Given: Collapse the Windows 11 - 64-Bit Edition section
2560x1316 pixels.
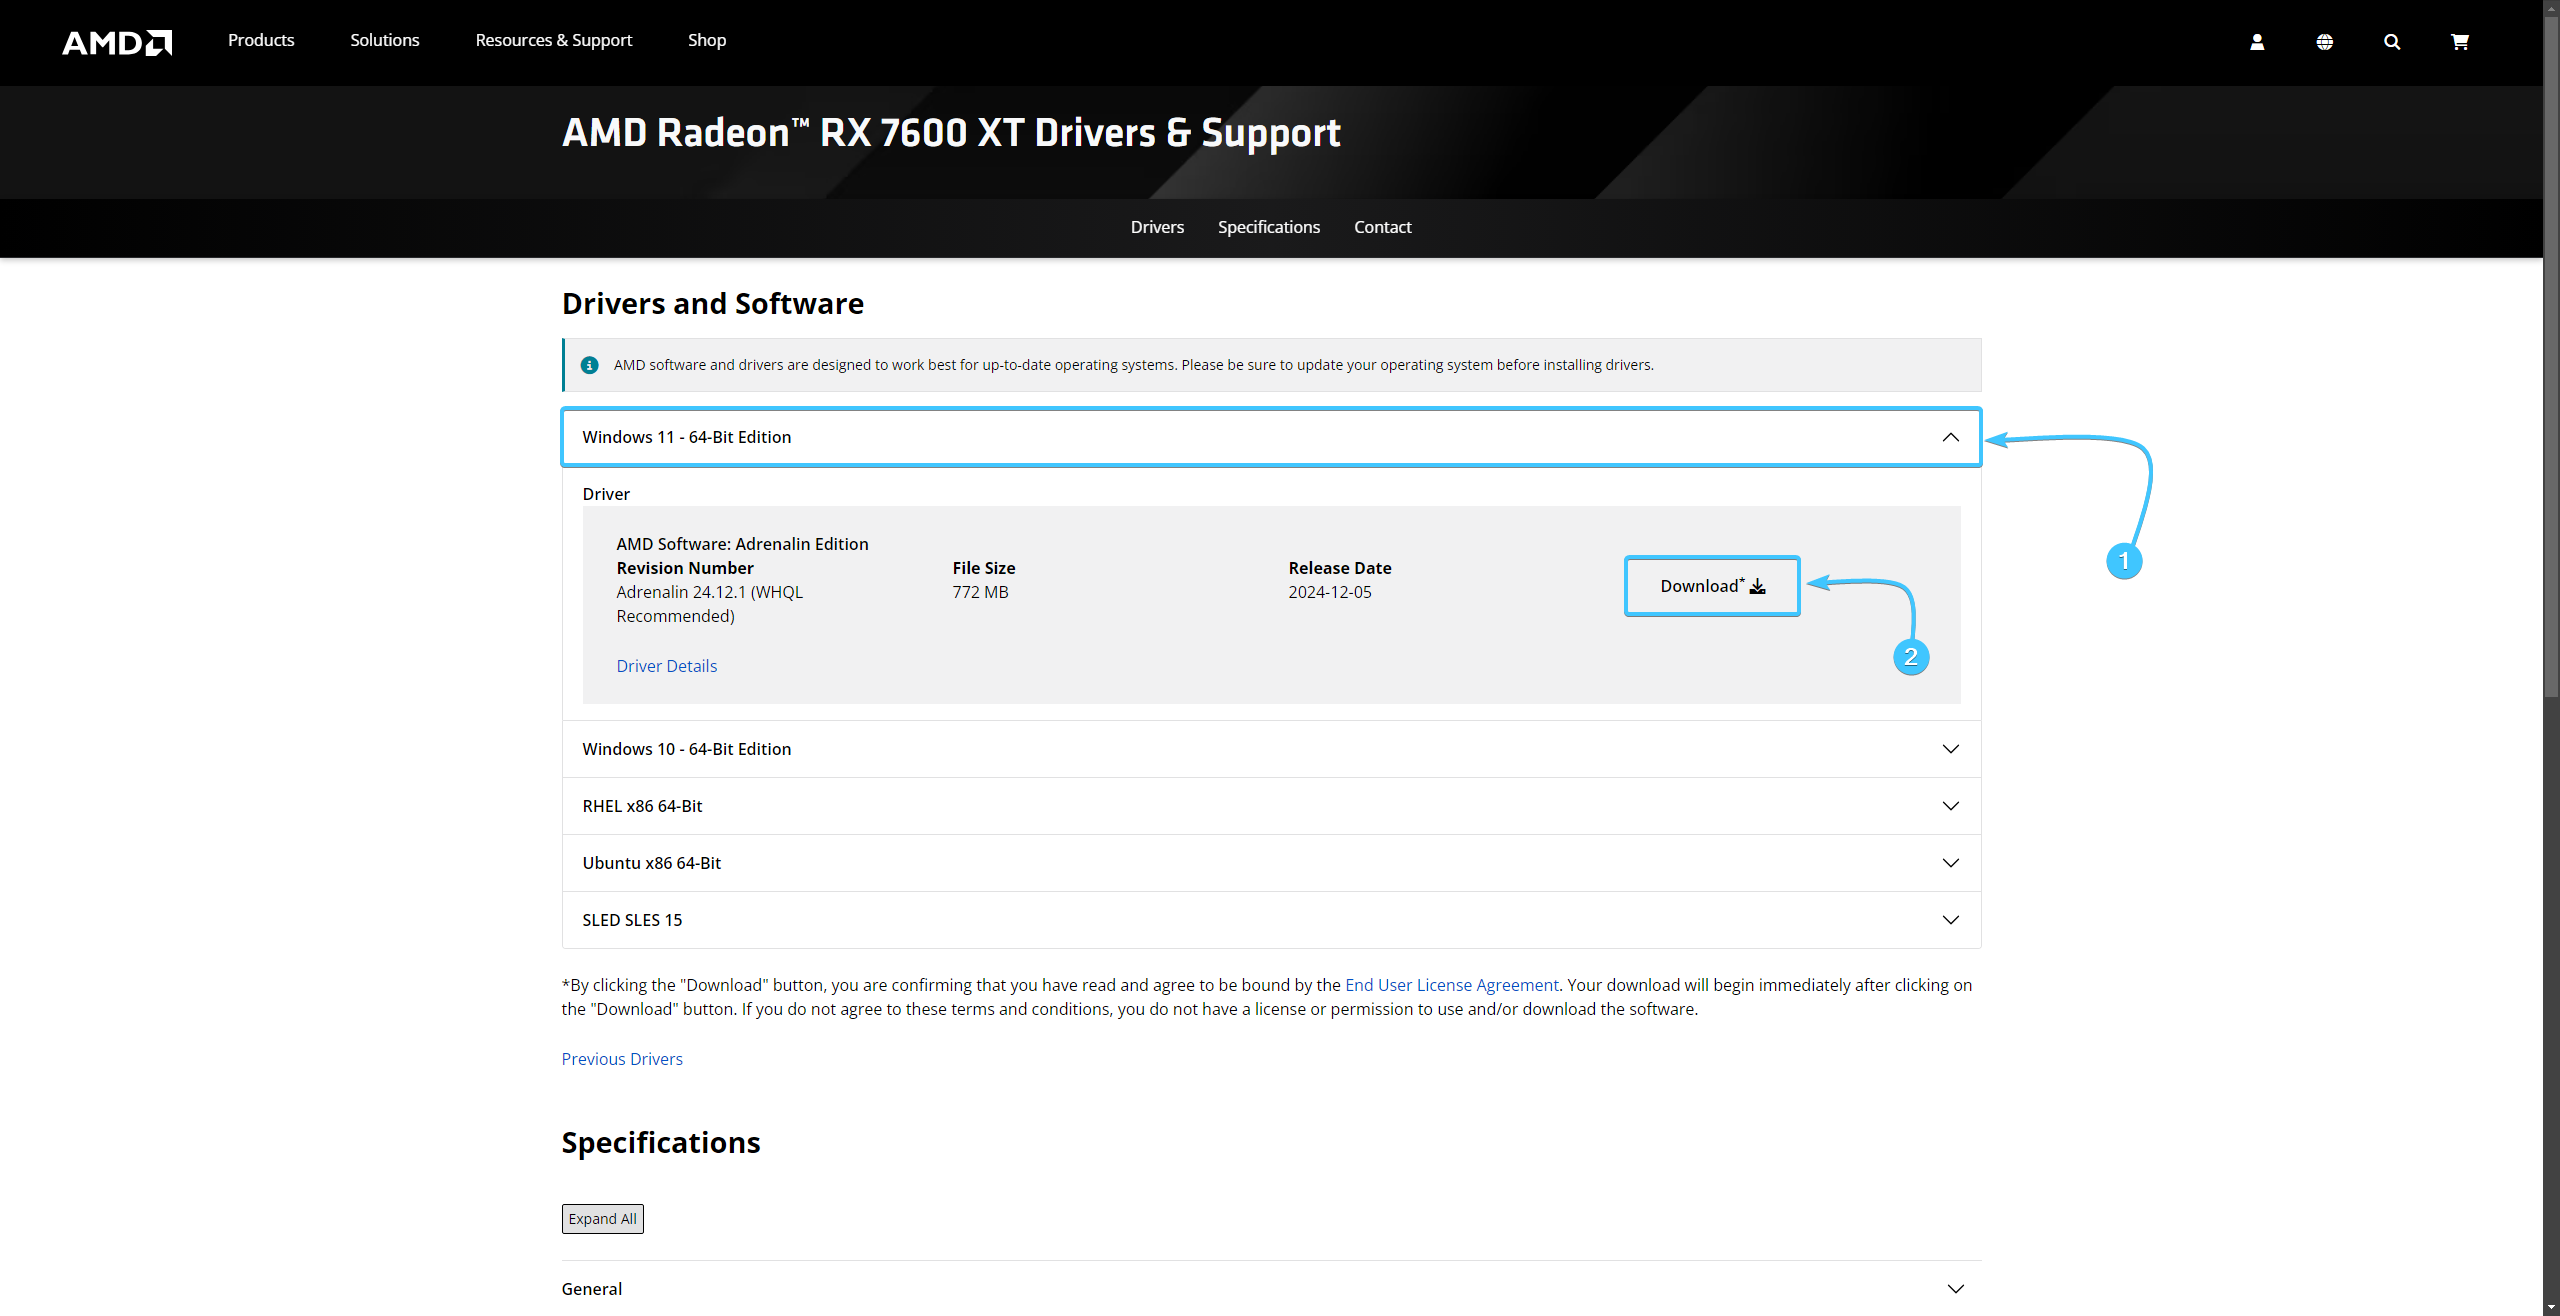Looking at the screenshot, I should tap(1271, 437).
